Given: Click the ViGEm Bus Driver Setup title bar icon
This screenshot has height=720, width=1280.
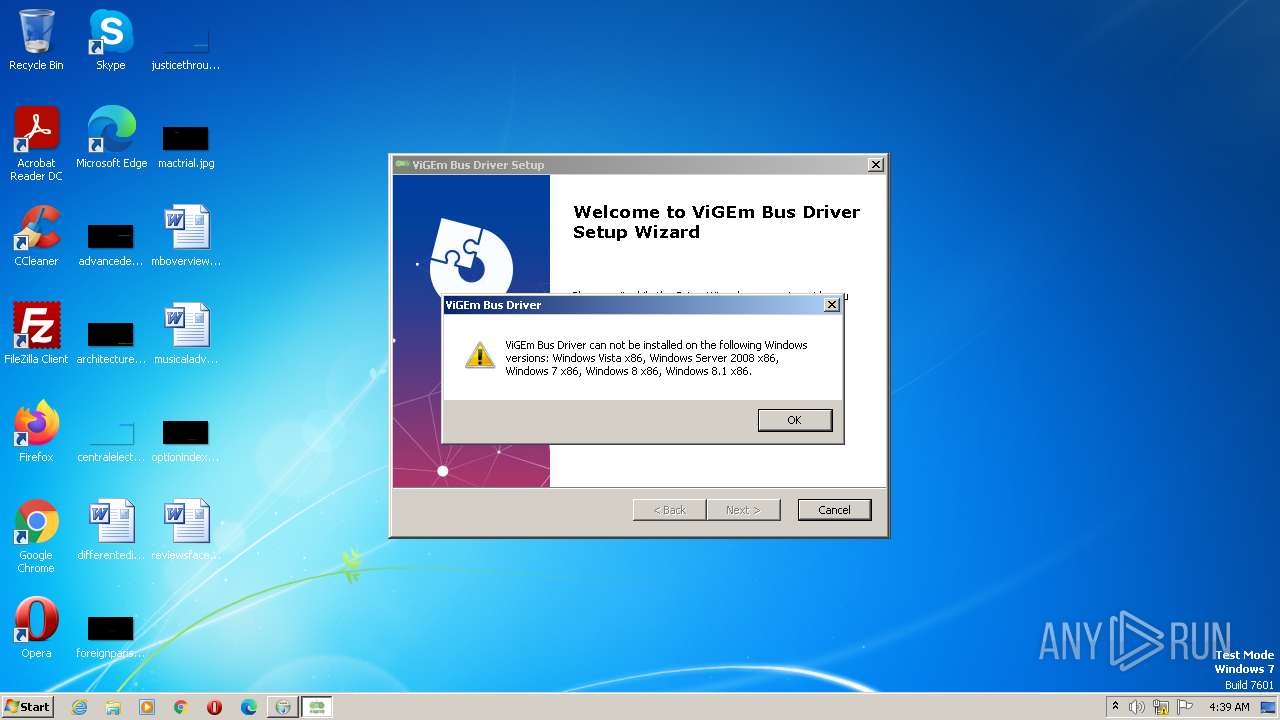Looking at the screenshot, I should 402,165.
